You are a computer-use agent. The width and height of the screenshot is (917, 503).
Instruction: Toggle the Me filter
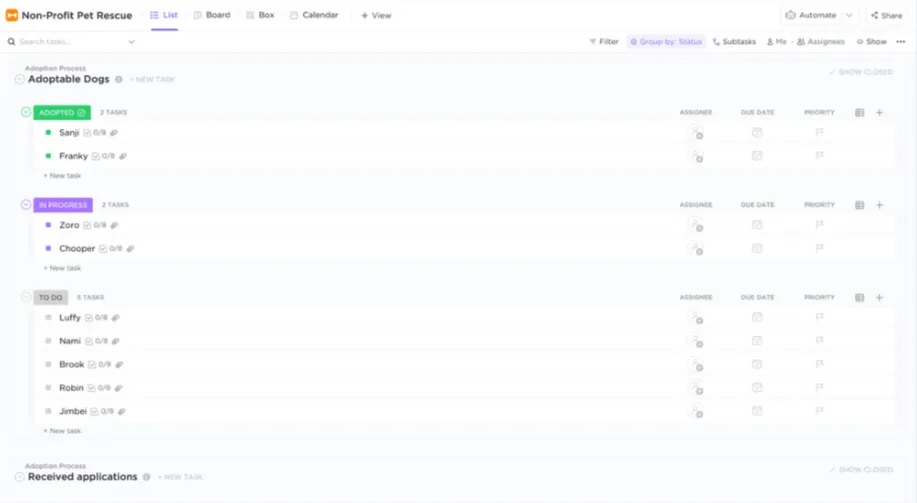tap(777, 42)
